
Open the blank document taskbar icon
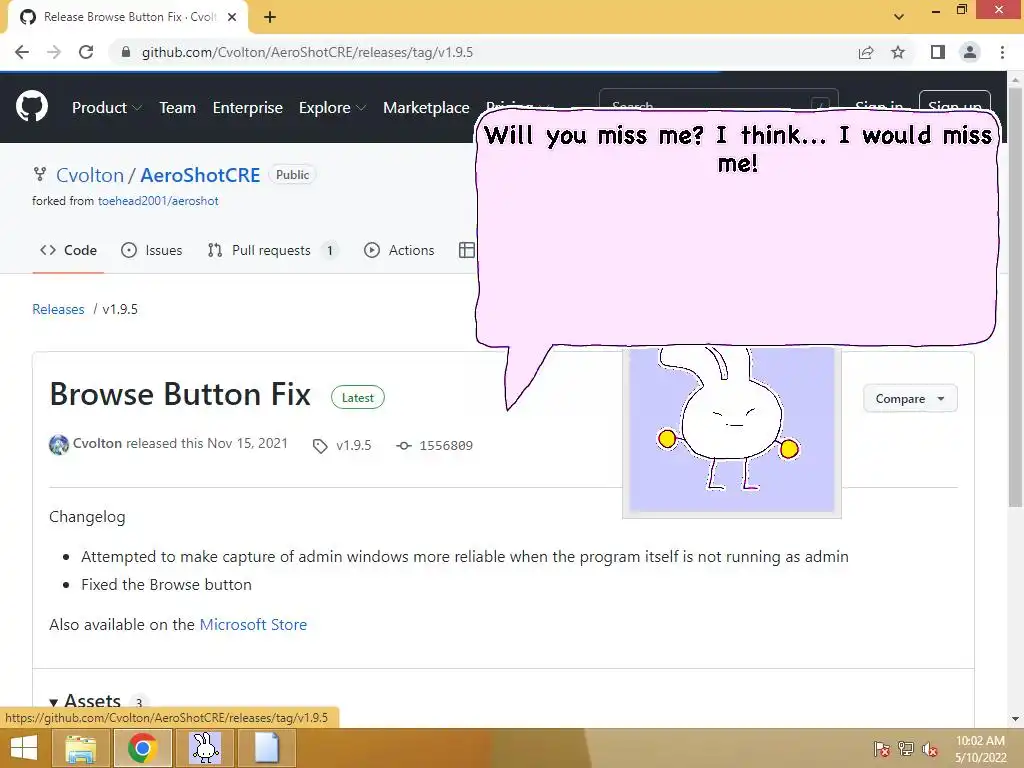click(266, 748)
